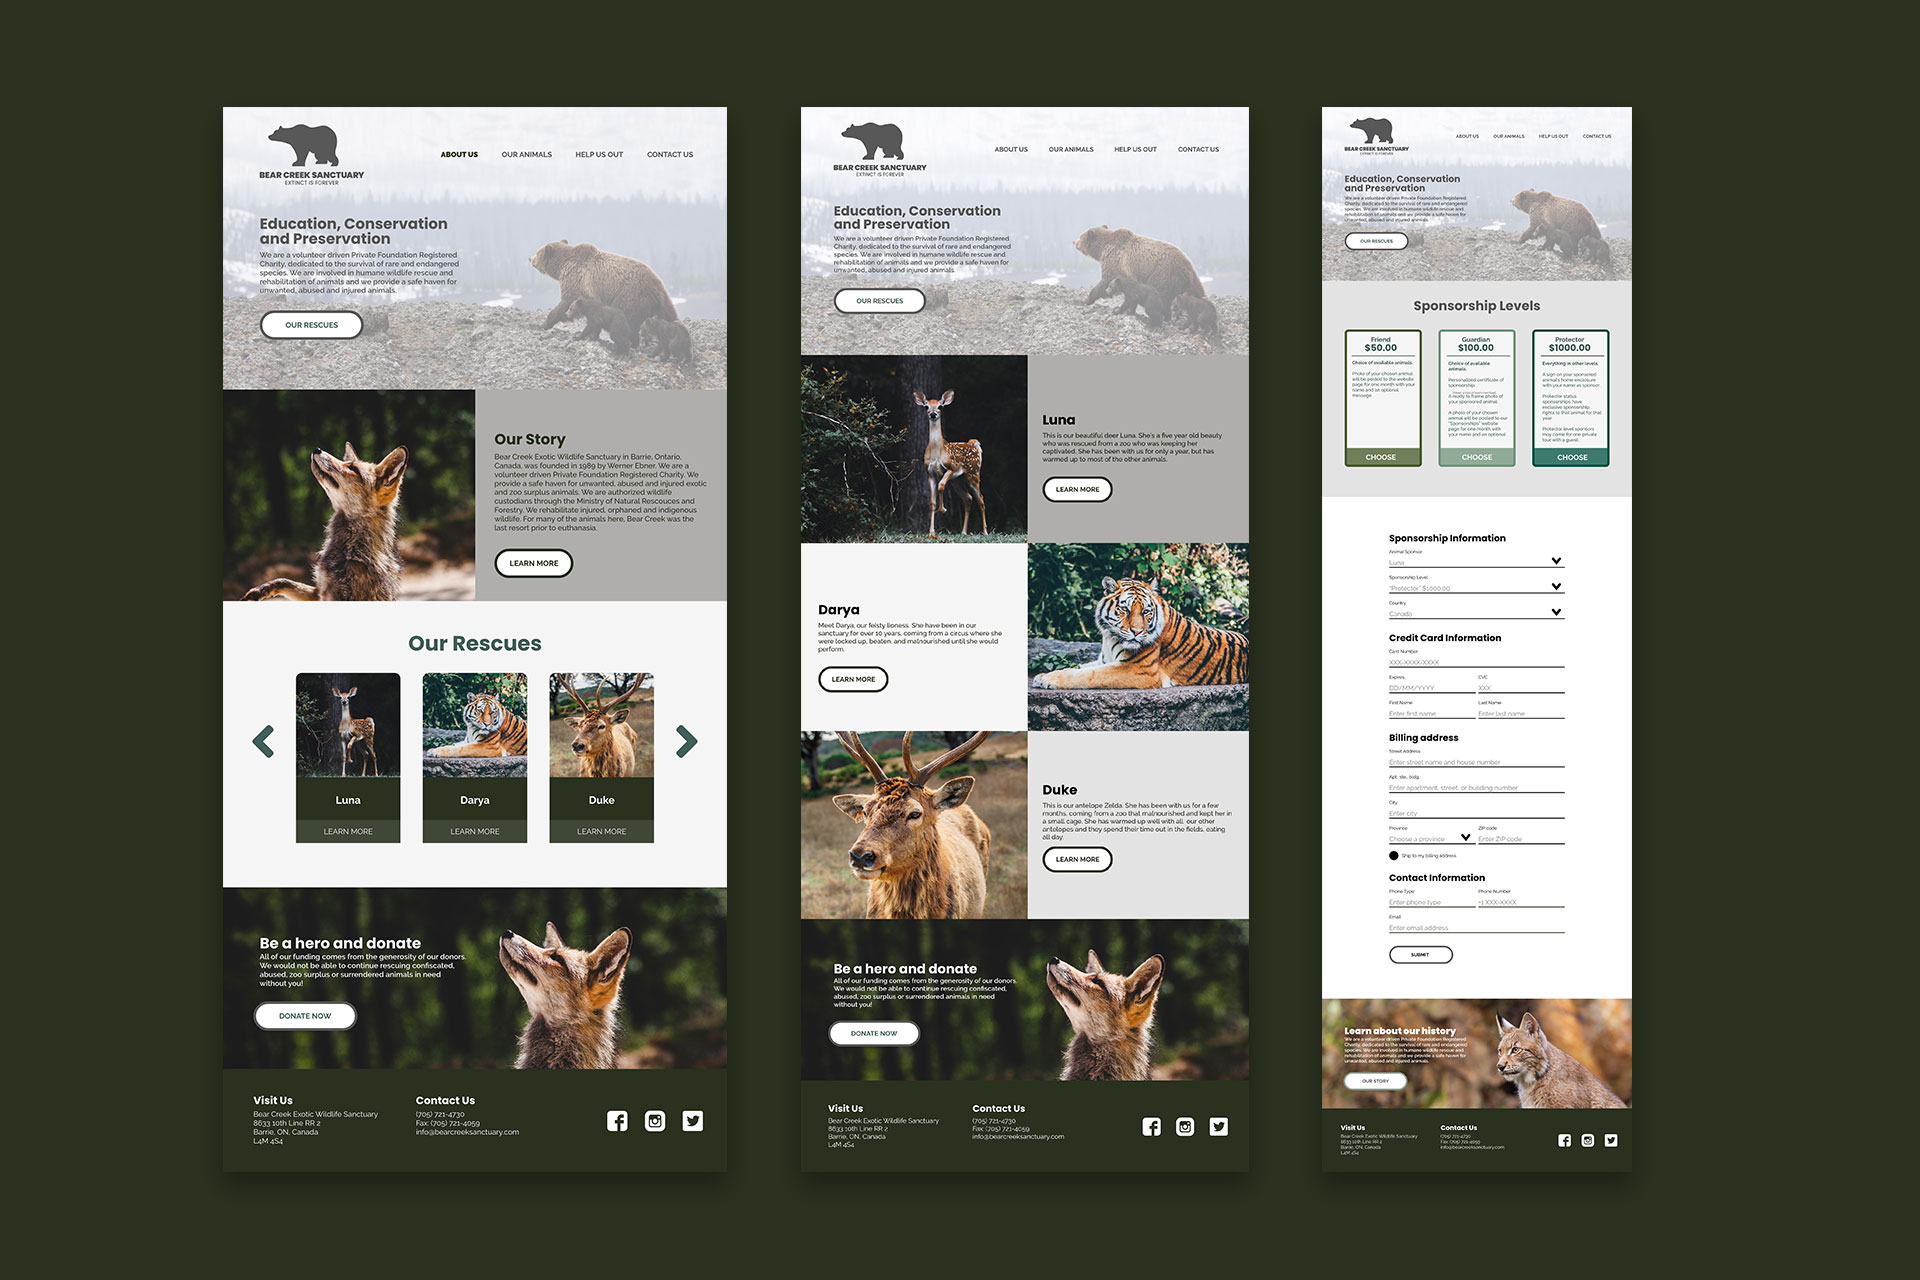Click the Street Address input field
The image size is (1920, 1280).
tap(1476, 762)
